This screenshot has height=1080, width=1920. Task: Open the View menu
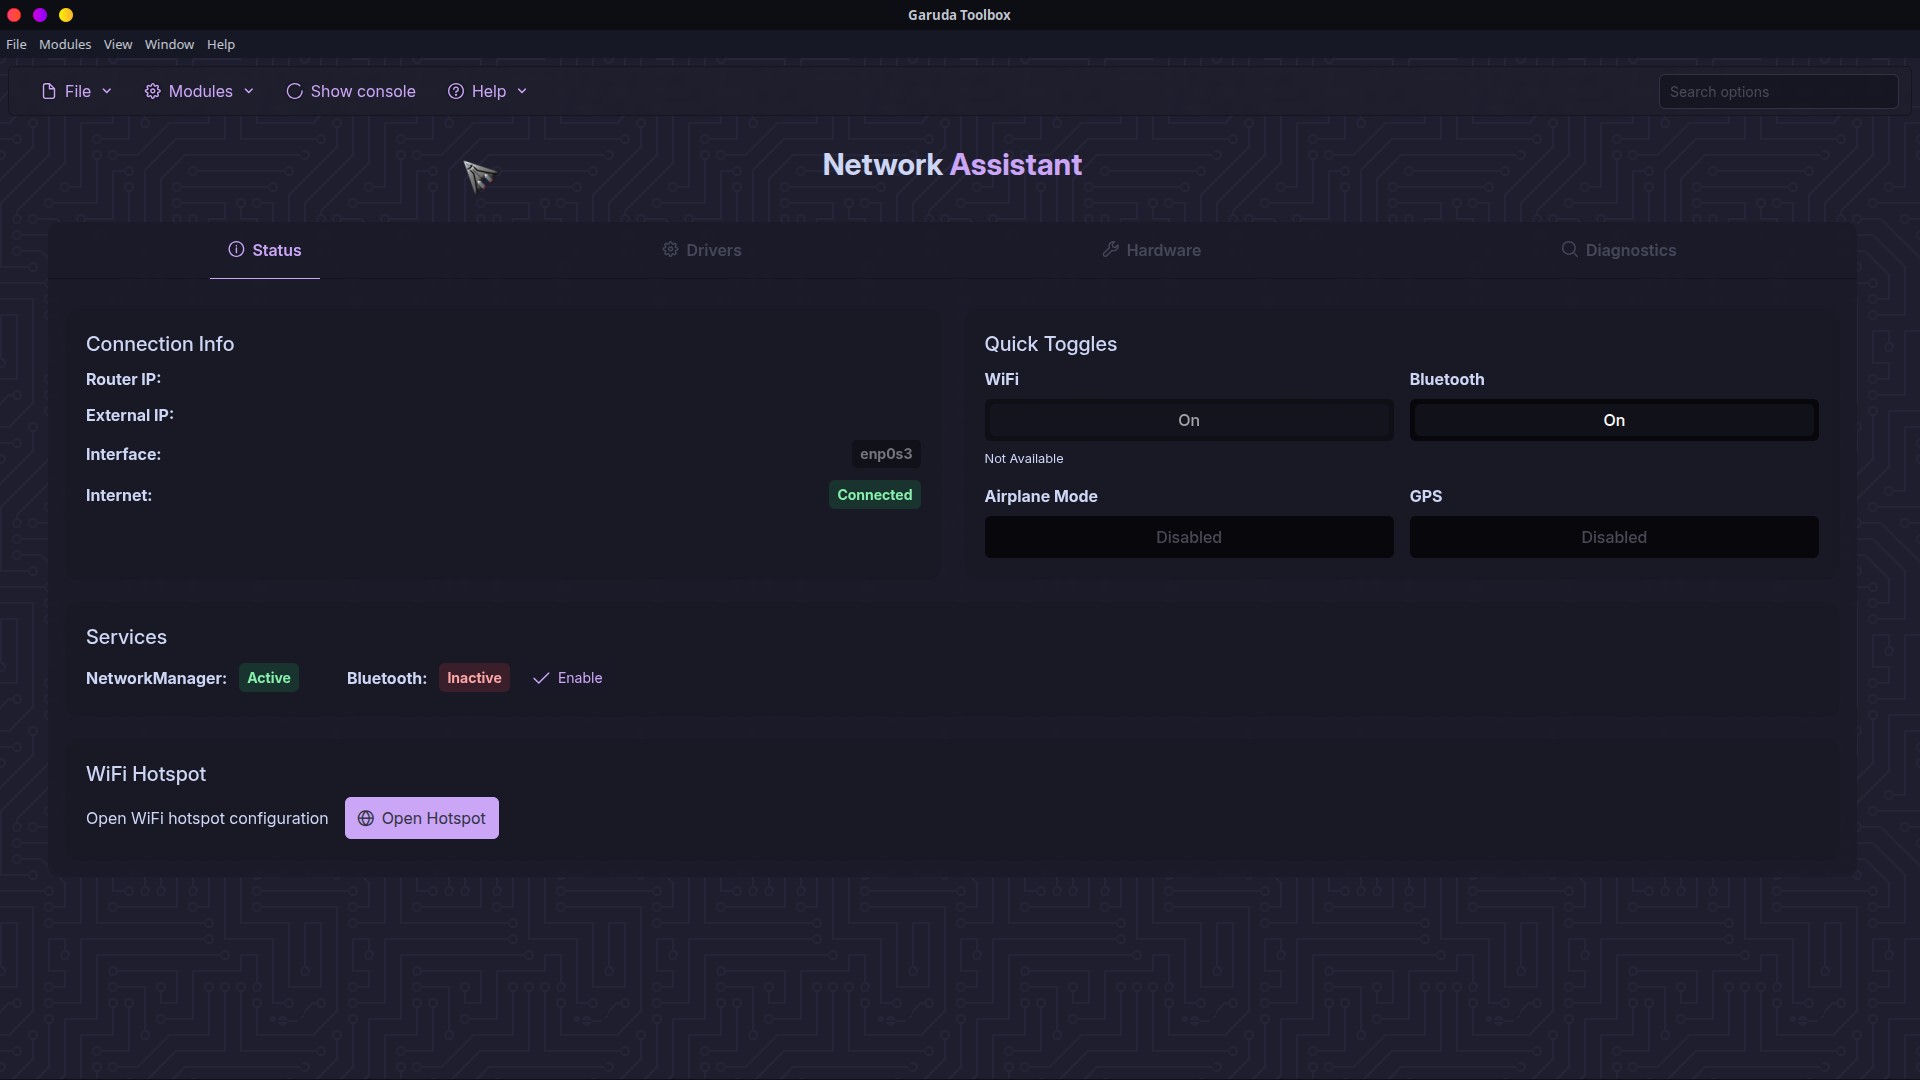[x=118, y=44]
